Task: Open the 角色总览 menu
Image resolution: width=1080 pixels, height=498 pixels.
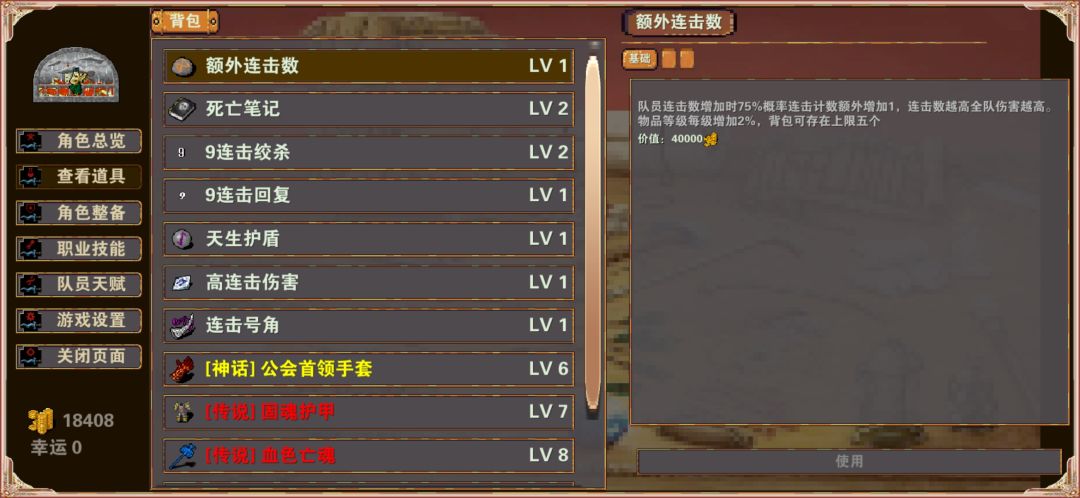Action: coord(79,141)
